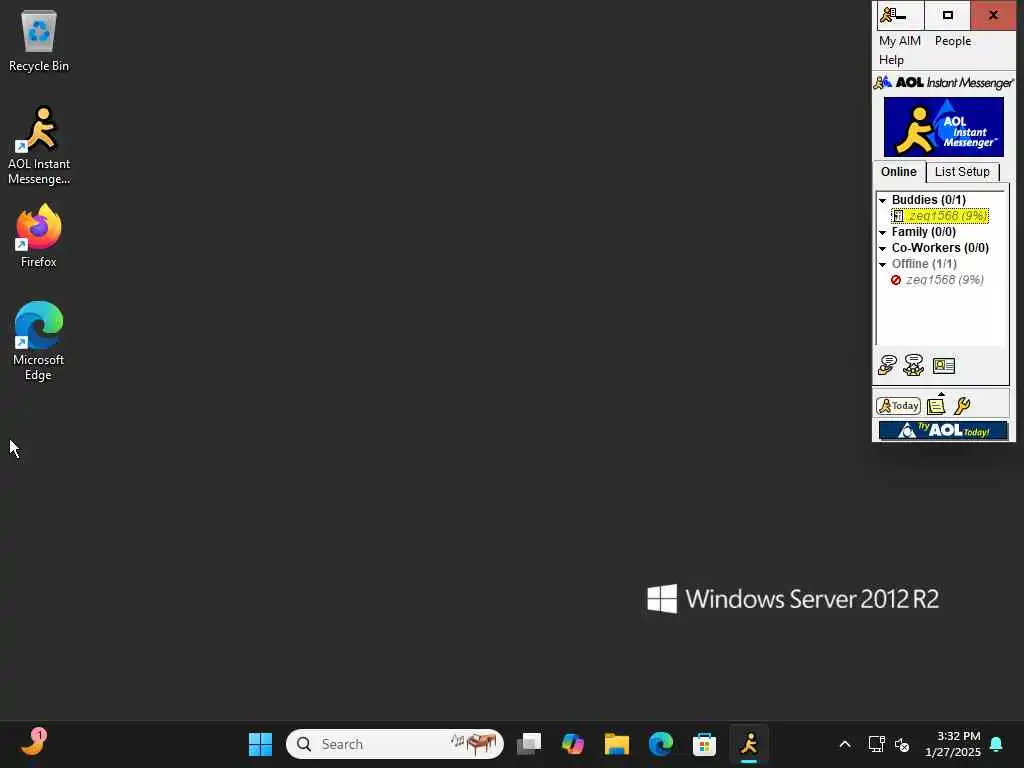Image resolution: width=1024 pixels, height=768 pixels.
Task: Click Send Instant Message icon
Action: pyautogui.click(x=888, y=365)
